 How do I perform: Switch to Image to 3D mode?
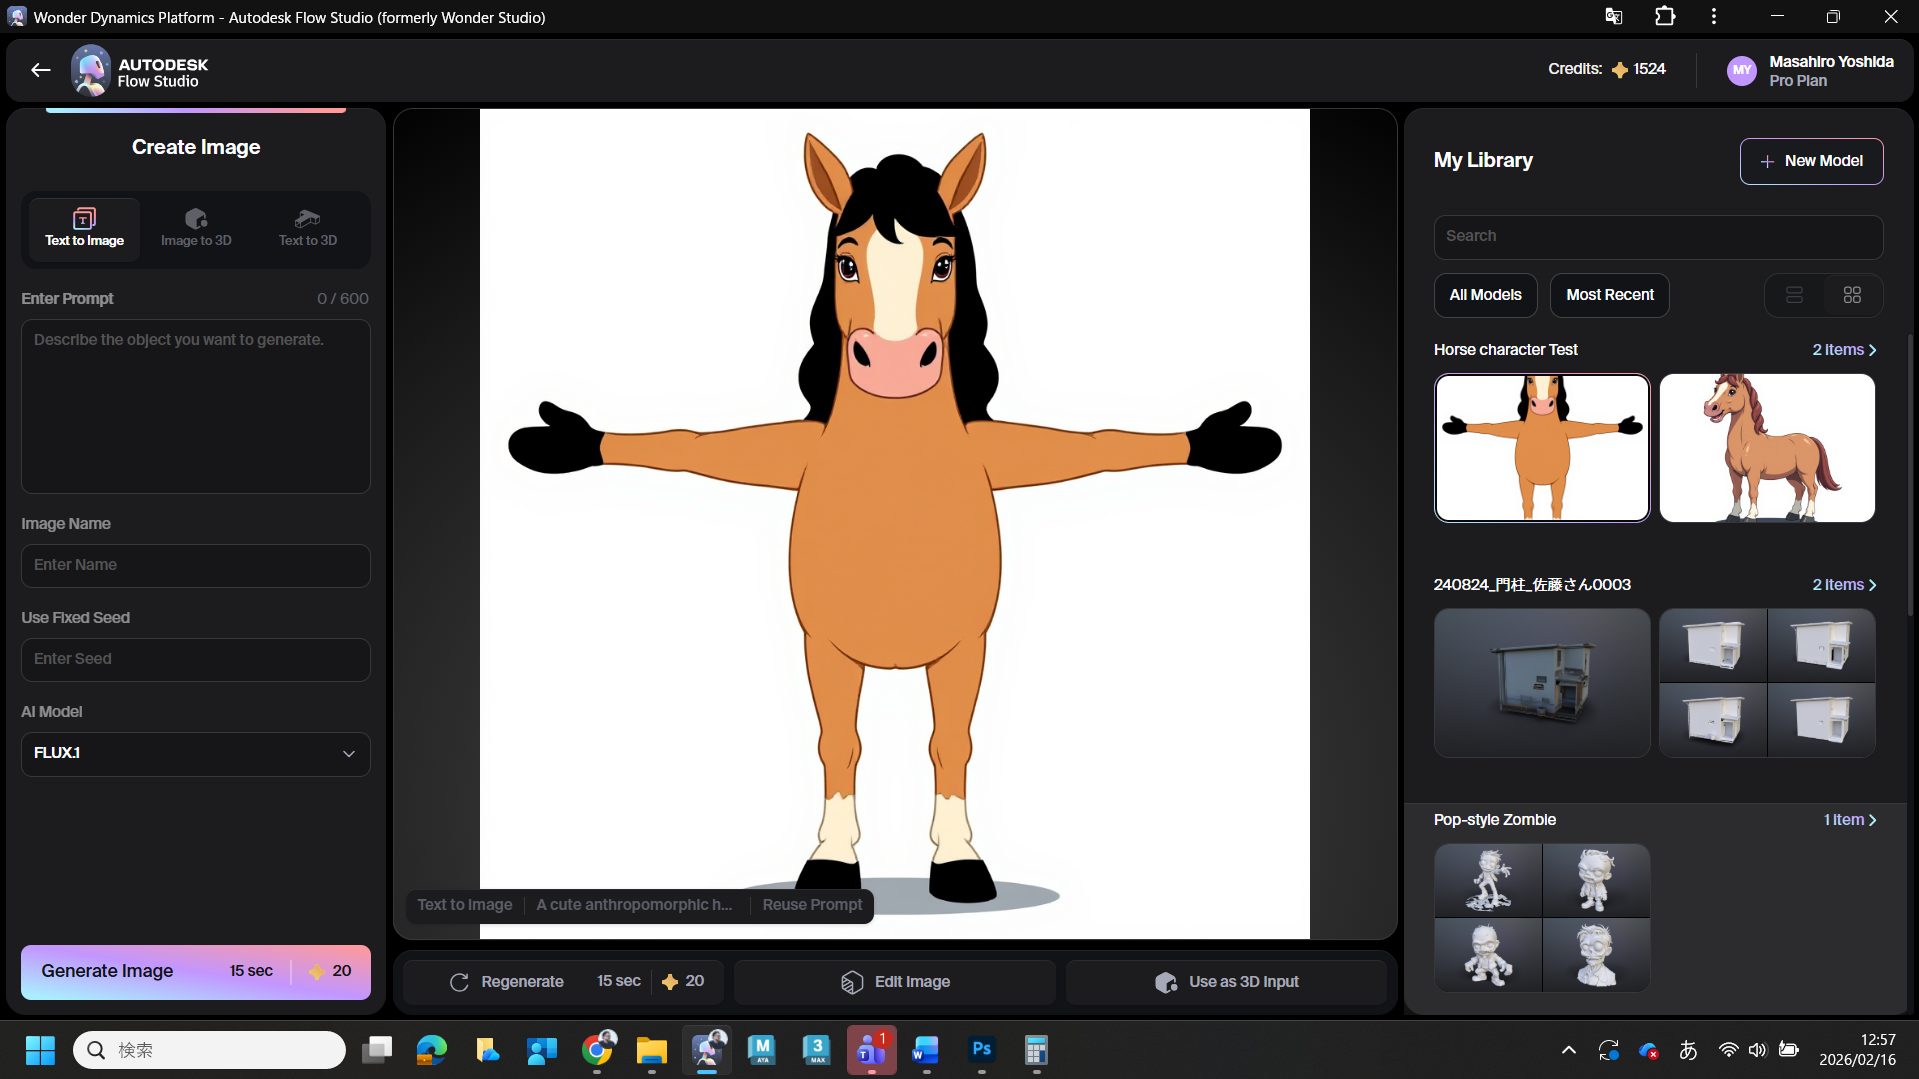196,228
